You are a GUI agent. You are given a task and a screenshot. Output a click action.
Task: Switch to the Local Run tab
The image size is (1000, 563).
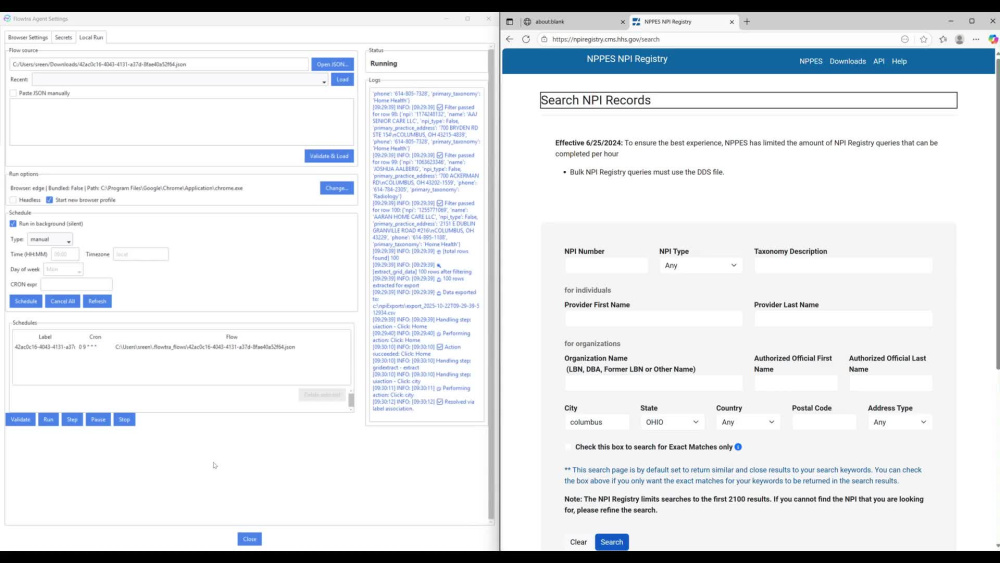(91, 38)
